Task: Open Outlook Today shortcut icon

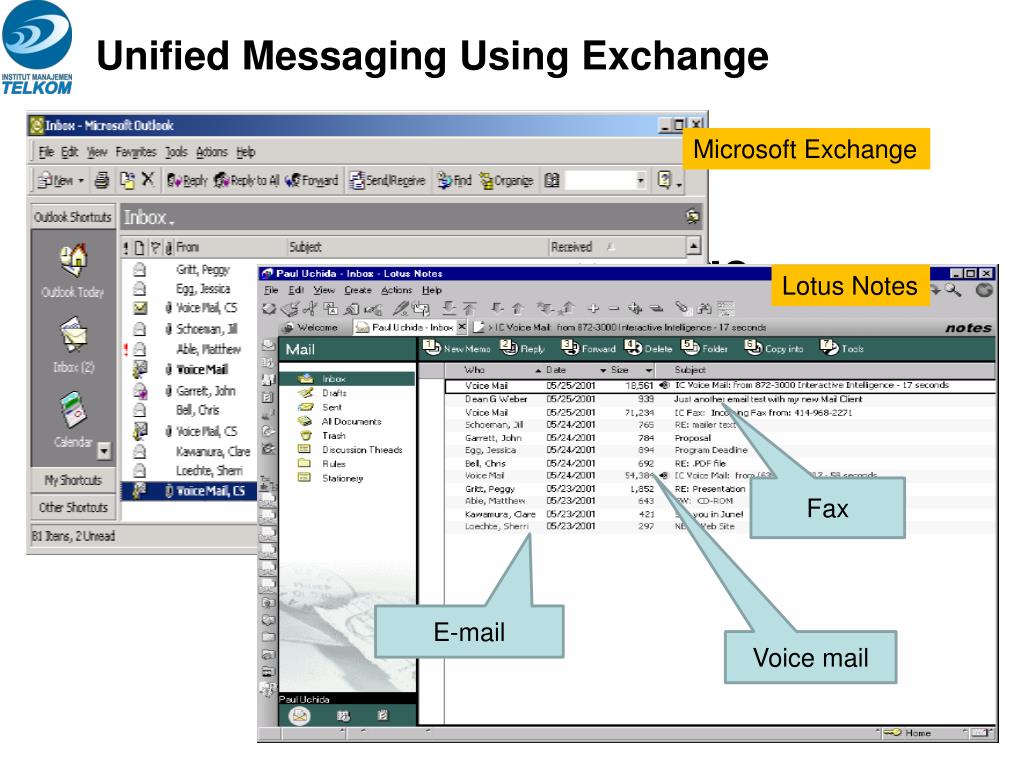Action: pos(73,260)
